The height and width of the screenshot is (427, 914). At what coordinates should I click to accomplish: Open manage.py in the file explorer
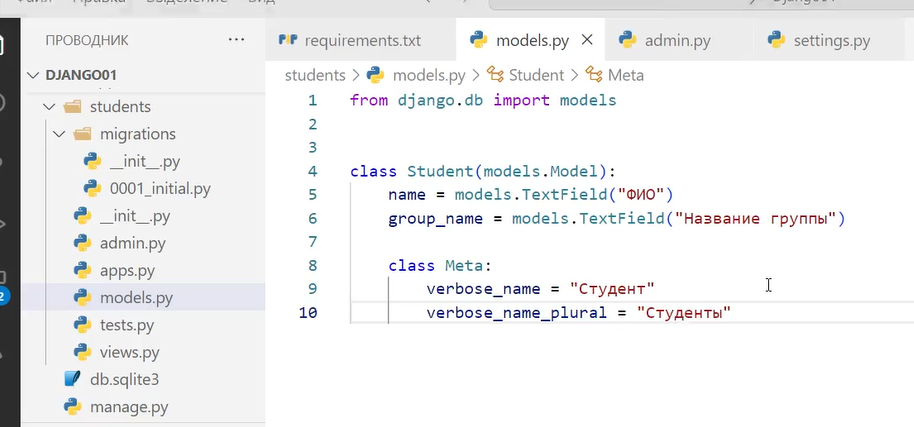pos(129,407)
